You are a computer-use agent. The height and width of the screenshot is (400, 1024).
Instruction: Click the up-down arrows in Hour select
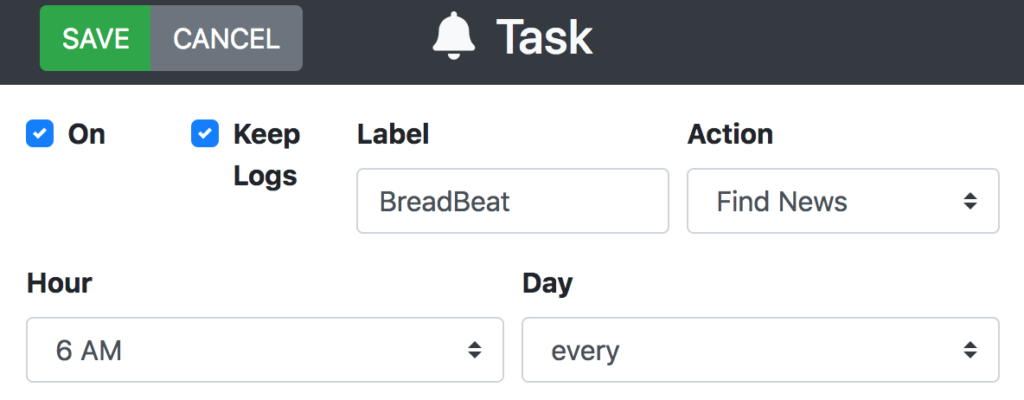[475, 350]
